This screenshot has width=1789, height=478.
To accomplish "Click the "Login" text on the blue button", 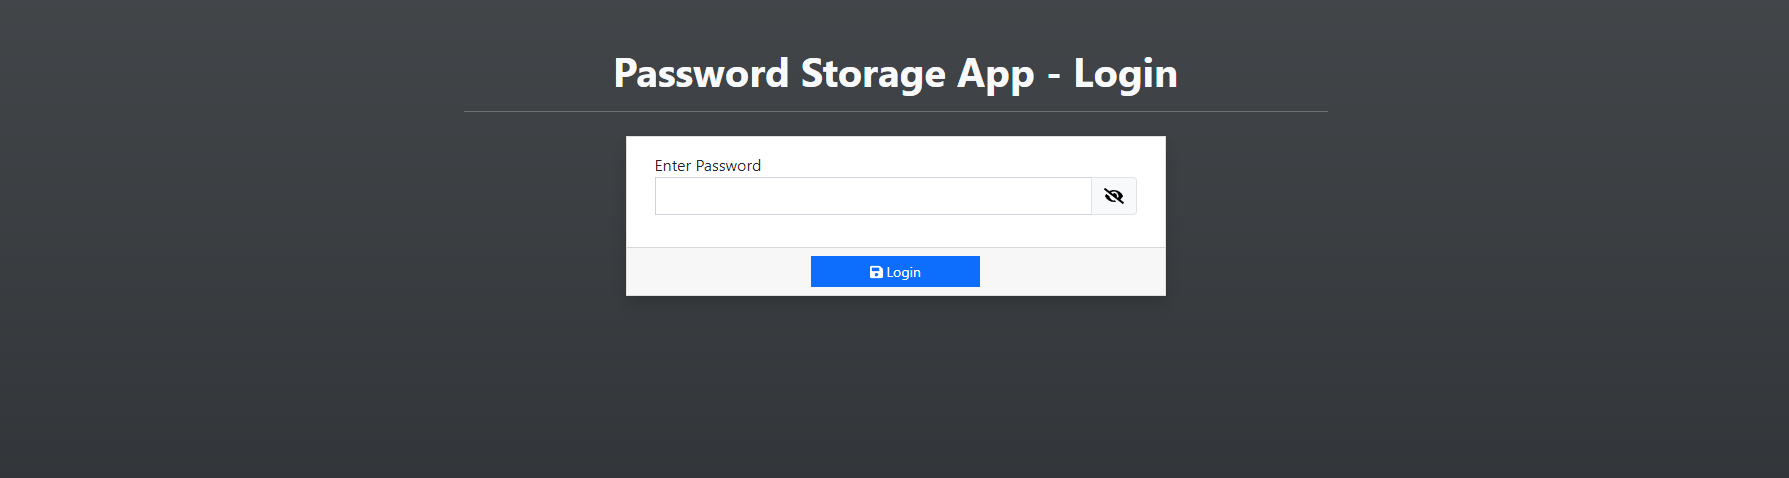I will click(x=903, y=272).
